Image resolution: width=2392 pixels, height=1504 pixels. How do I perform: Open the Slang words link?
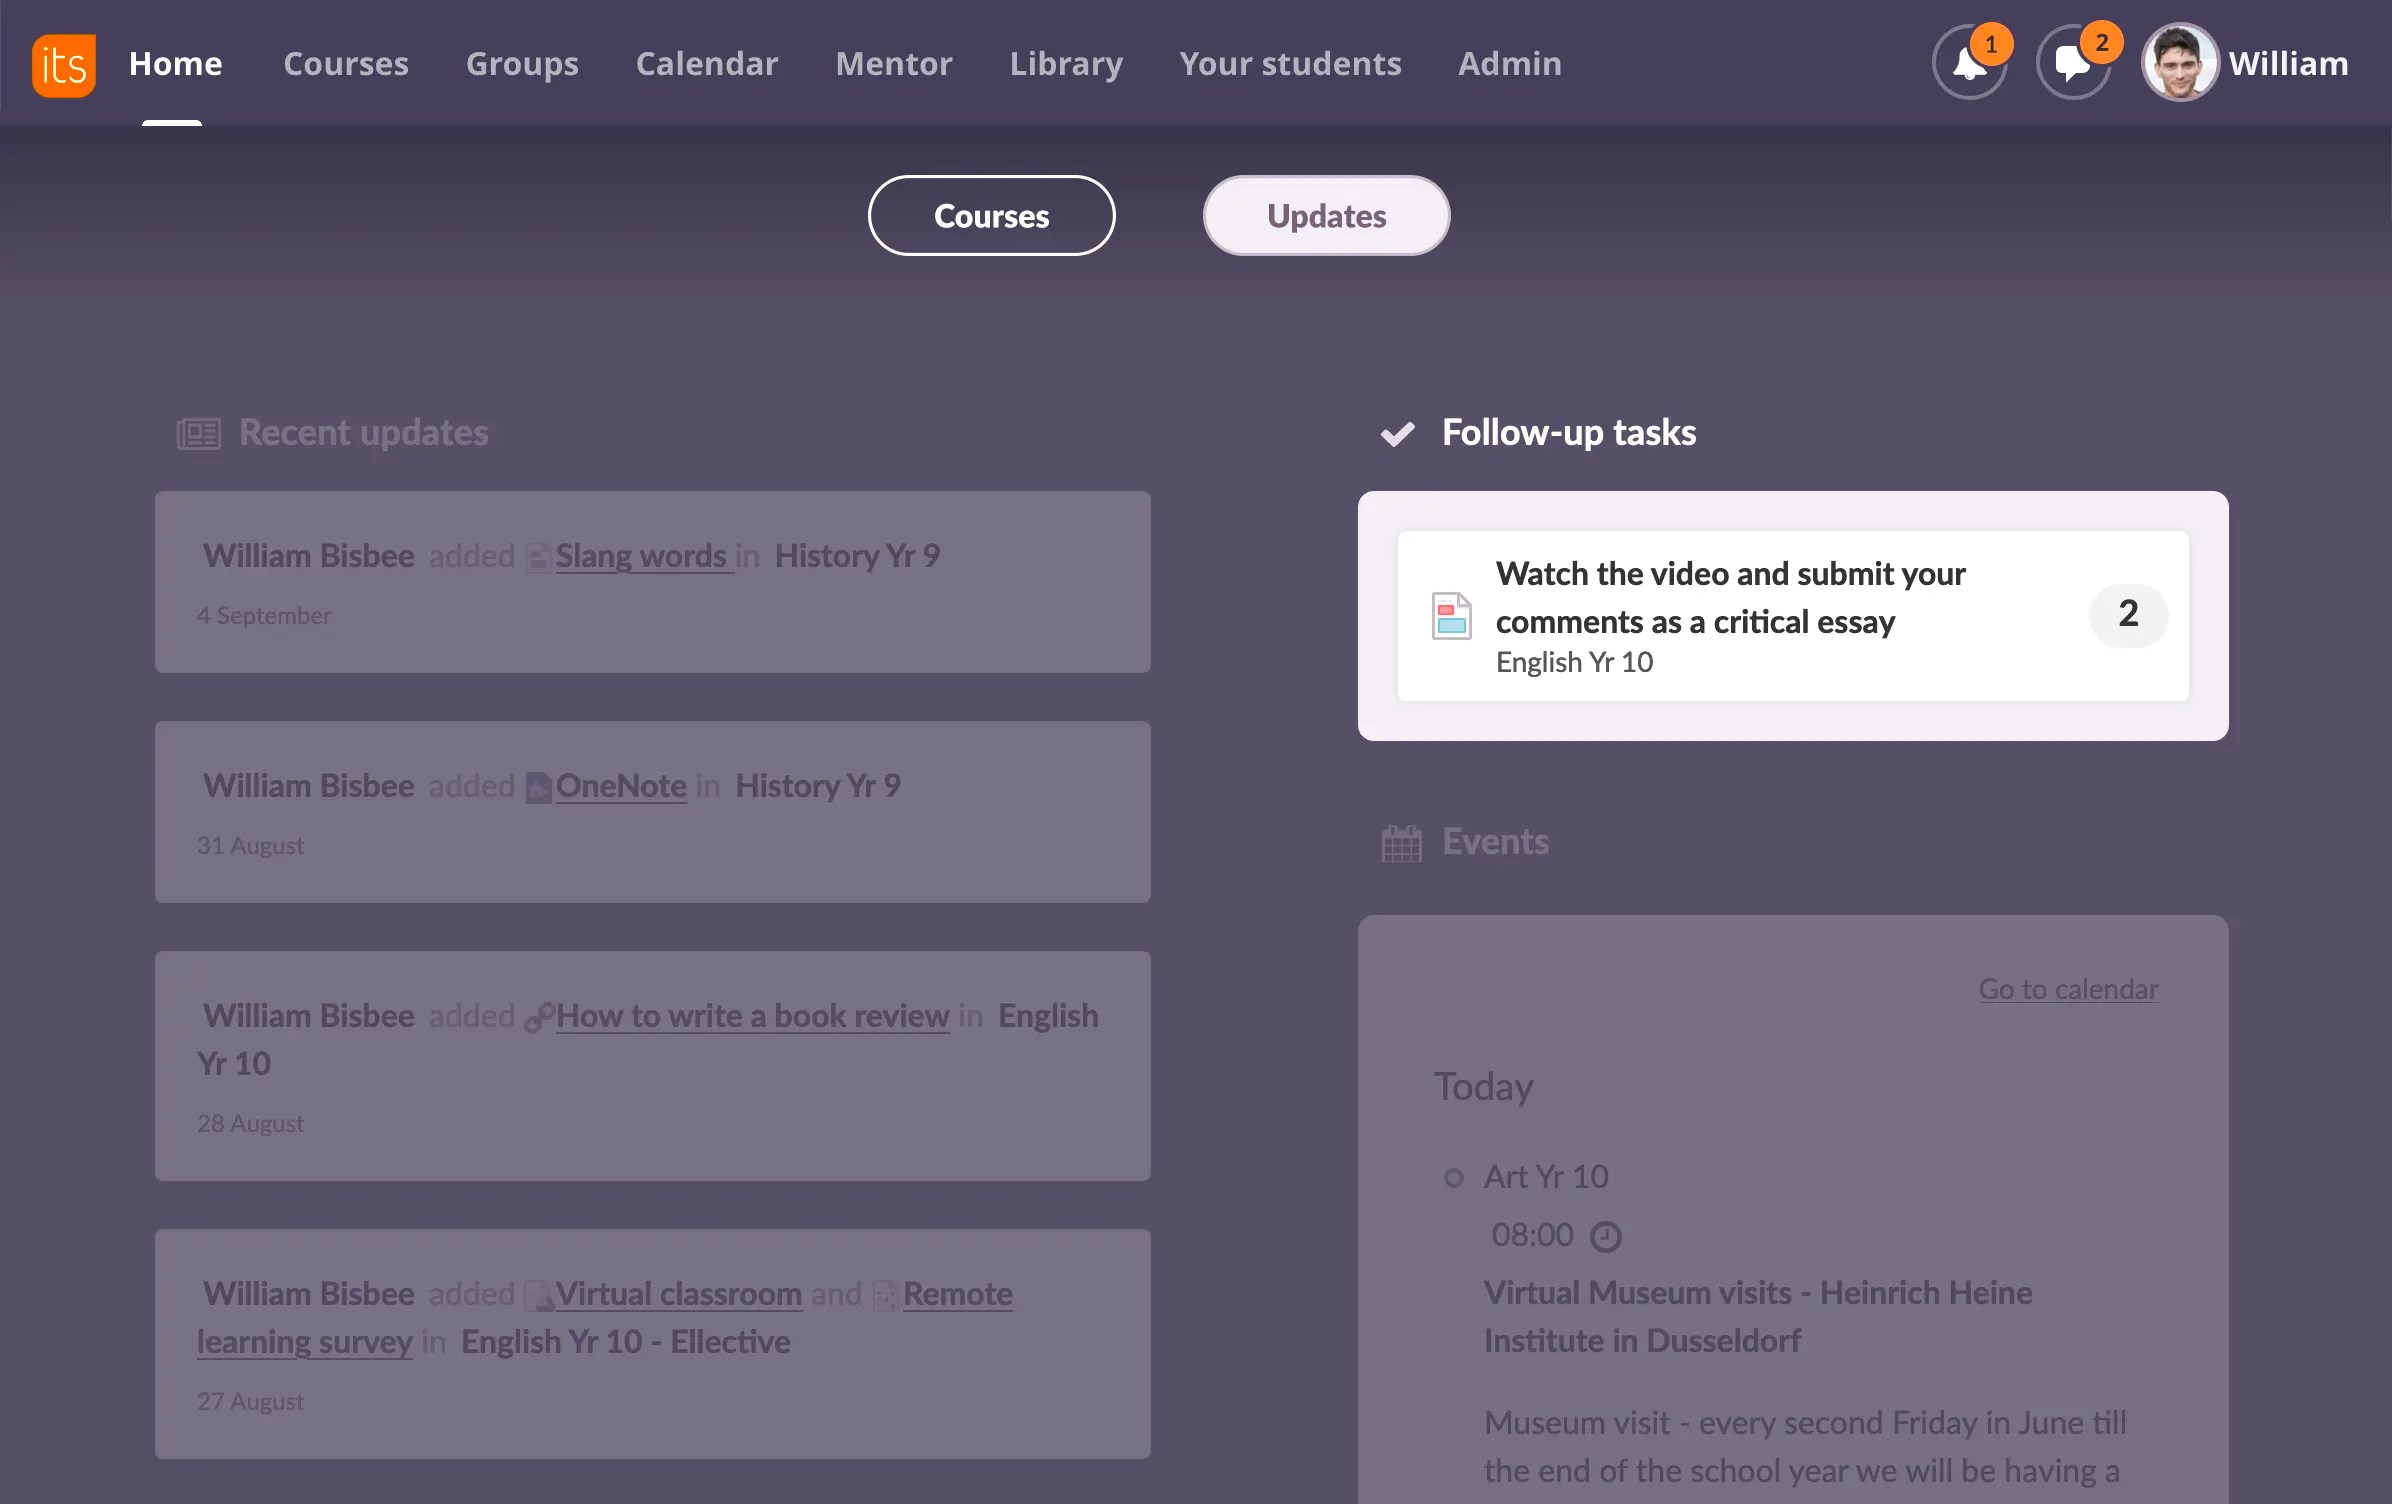click(641, 556)
